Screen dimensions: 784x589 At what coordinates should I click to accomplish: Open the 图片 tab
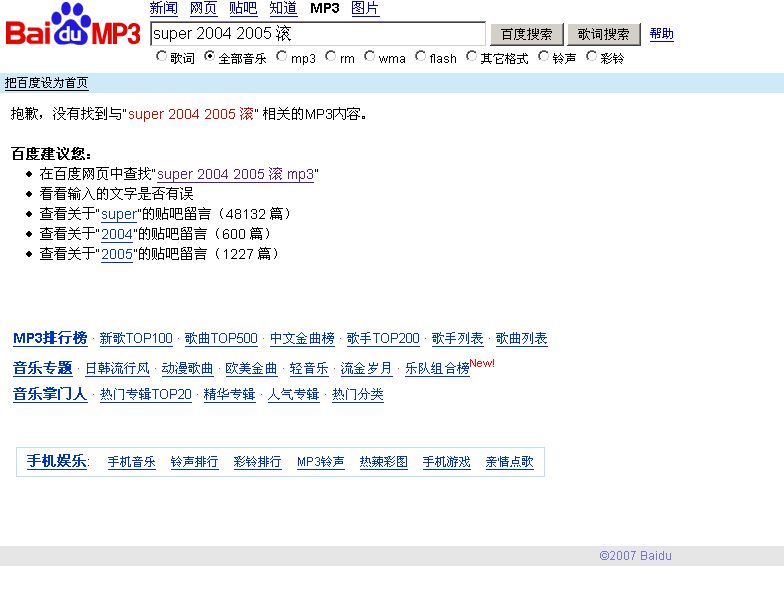click(365, 8)
